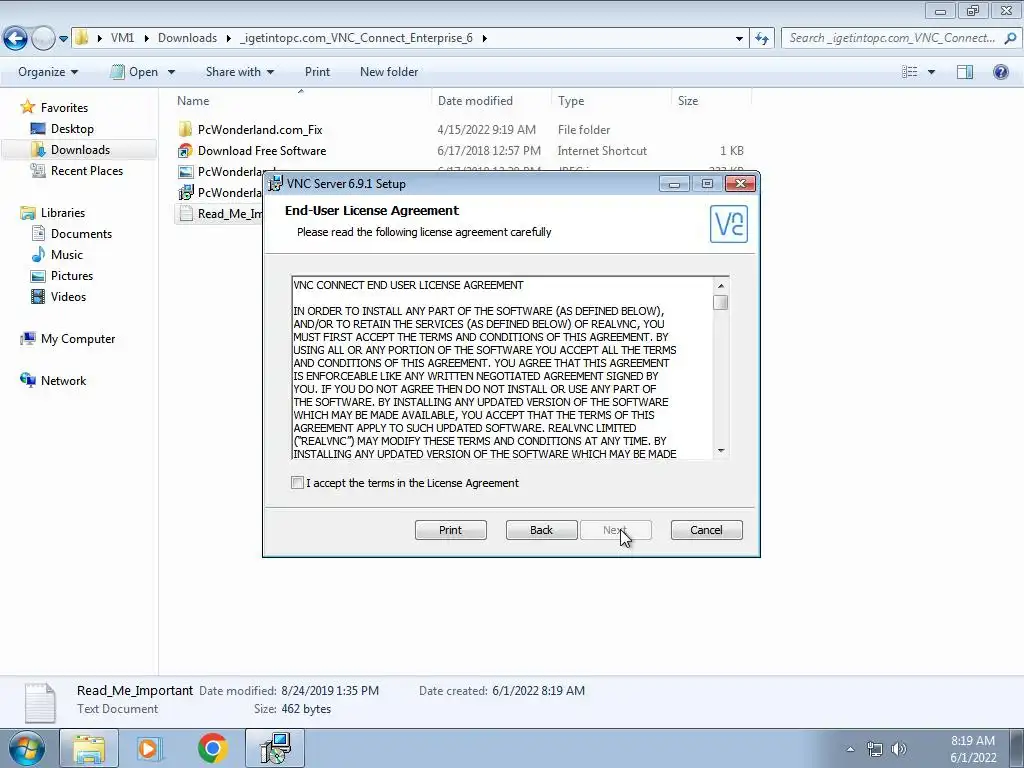
Task: Select Downloads in navigation pane
Action: coord(80,150)
